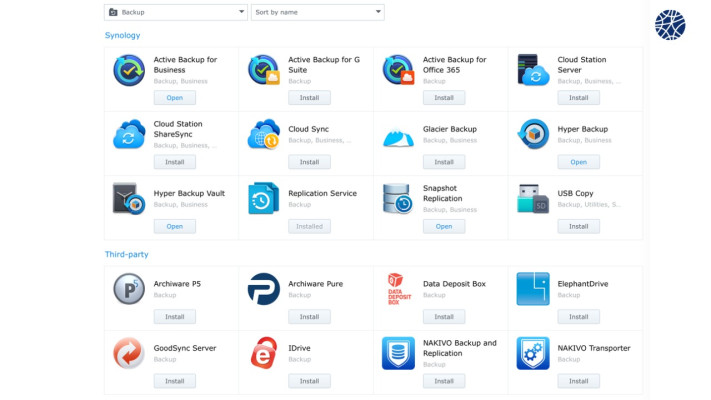The width and height of the screenshot is (711, 400).
Task: Open Hyper Backup Vault
Action: [x=175, y=227]
